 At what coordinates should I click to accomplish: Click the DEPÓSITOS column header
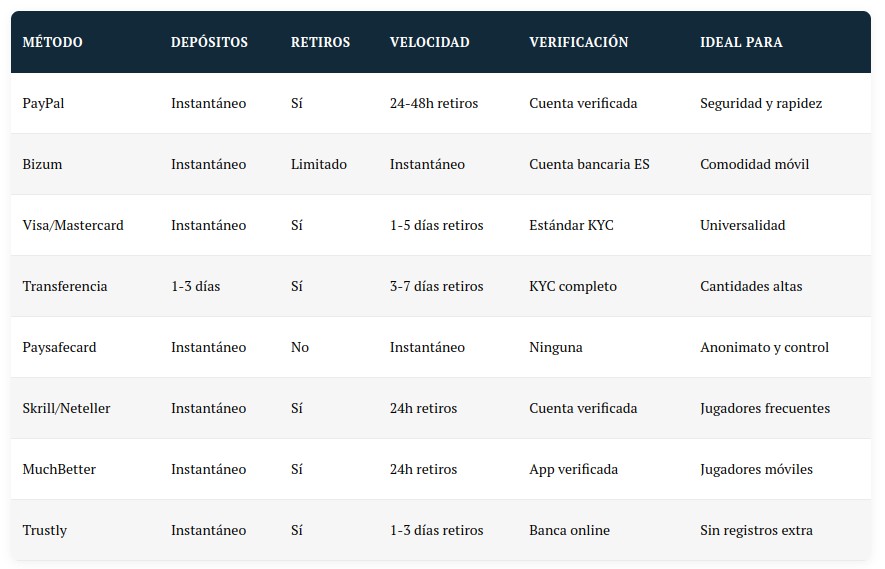(209, 42)
